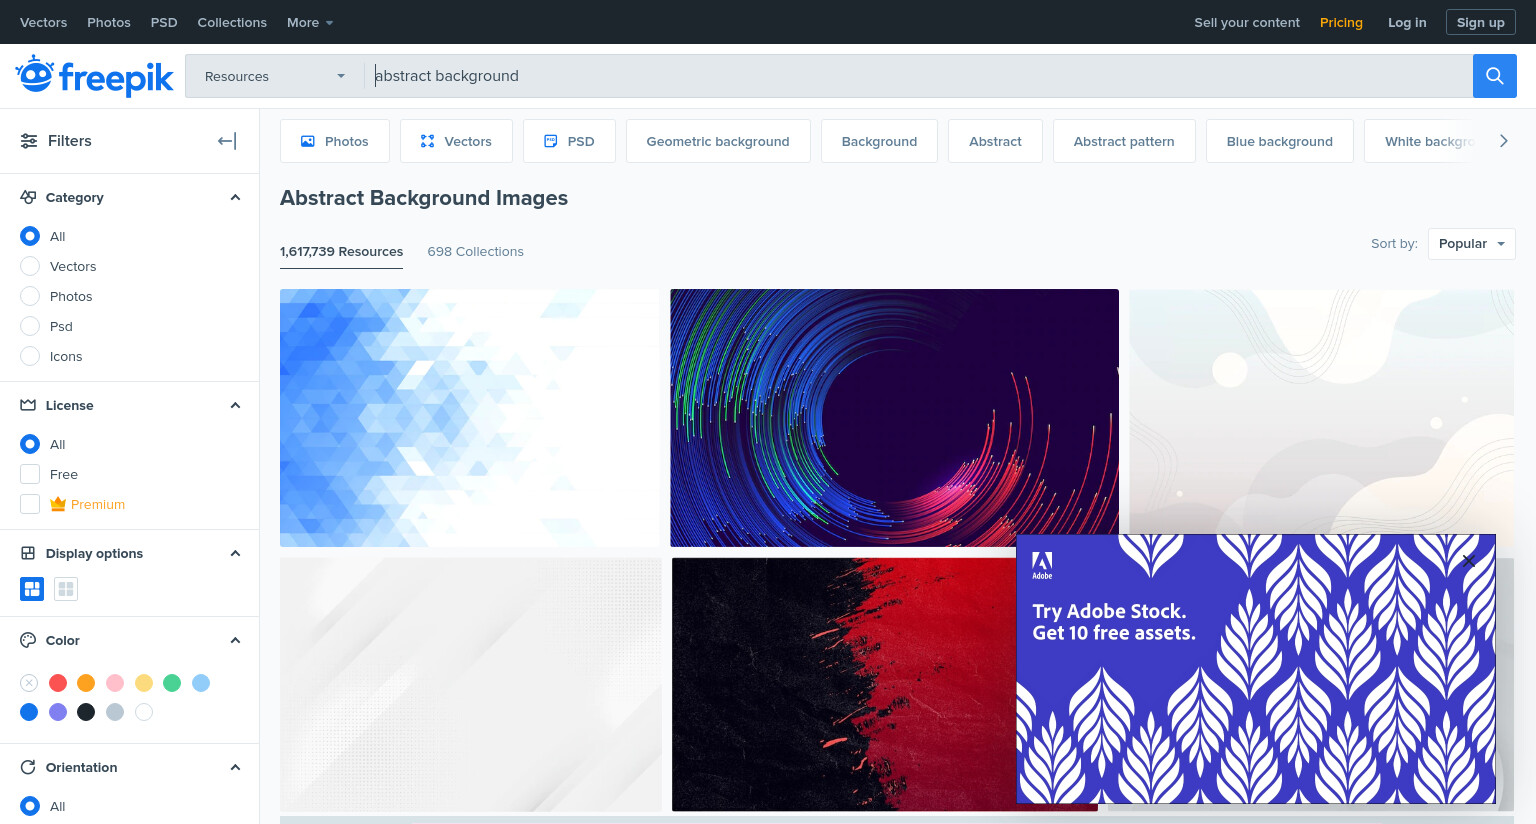Click the Photos tag chip
This screenshot has height=824, width=1536.
pos(335,141)
